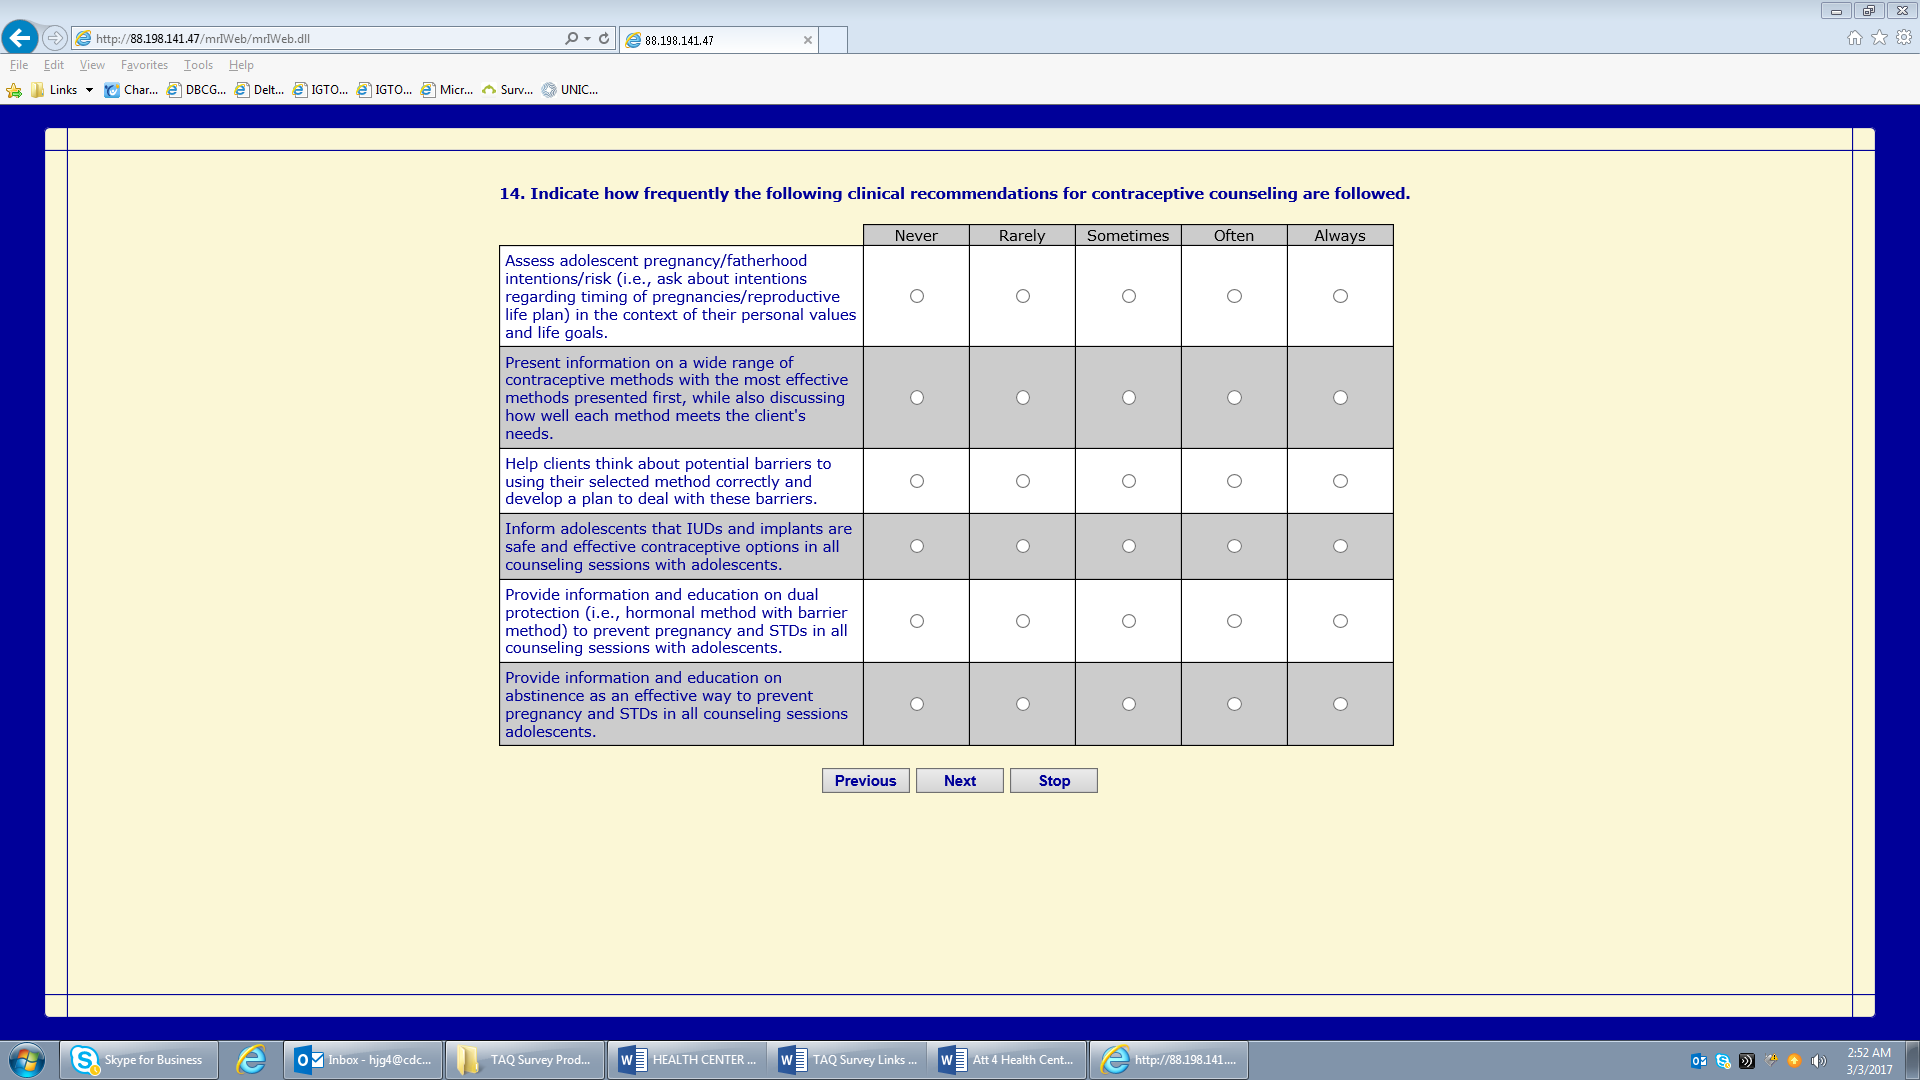Open the Favorites star icon
The height and width of the screenshot is (1080, 1920).
1879,38
